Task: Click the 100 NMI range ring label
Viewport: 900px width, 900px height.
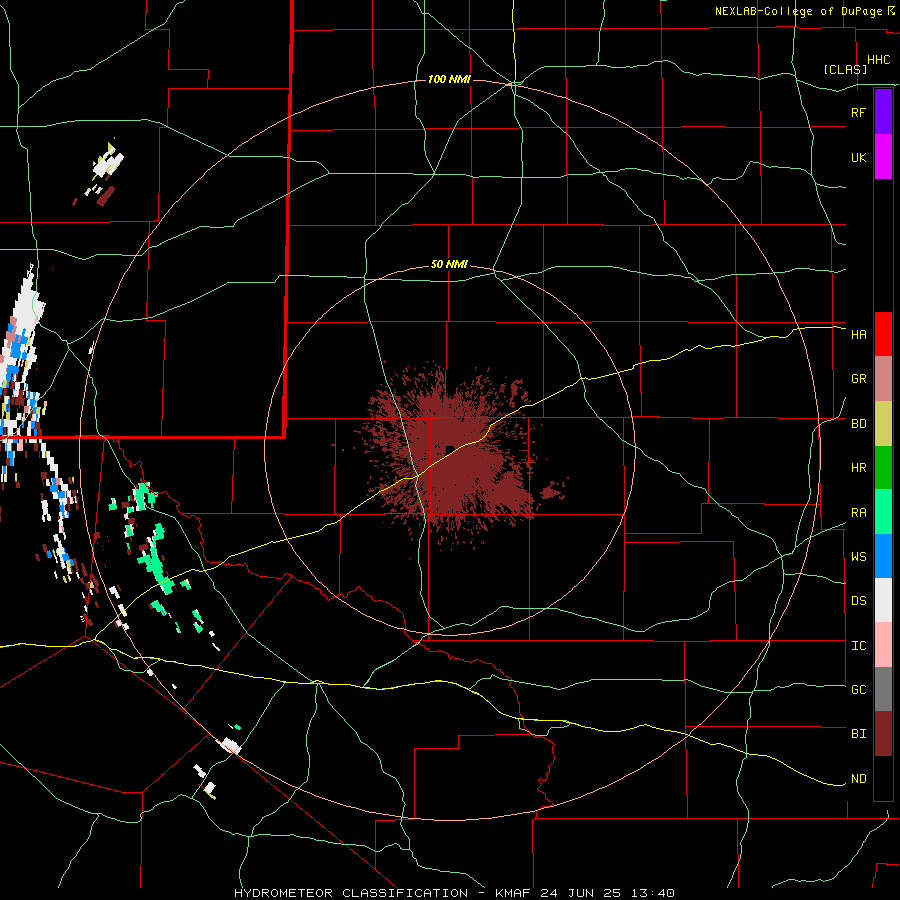Action: [x=449, y=79]
